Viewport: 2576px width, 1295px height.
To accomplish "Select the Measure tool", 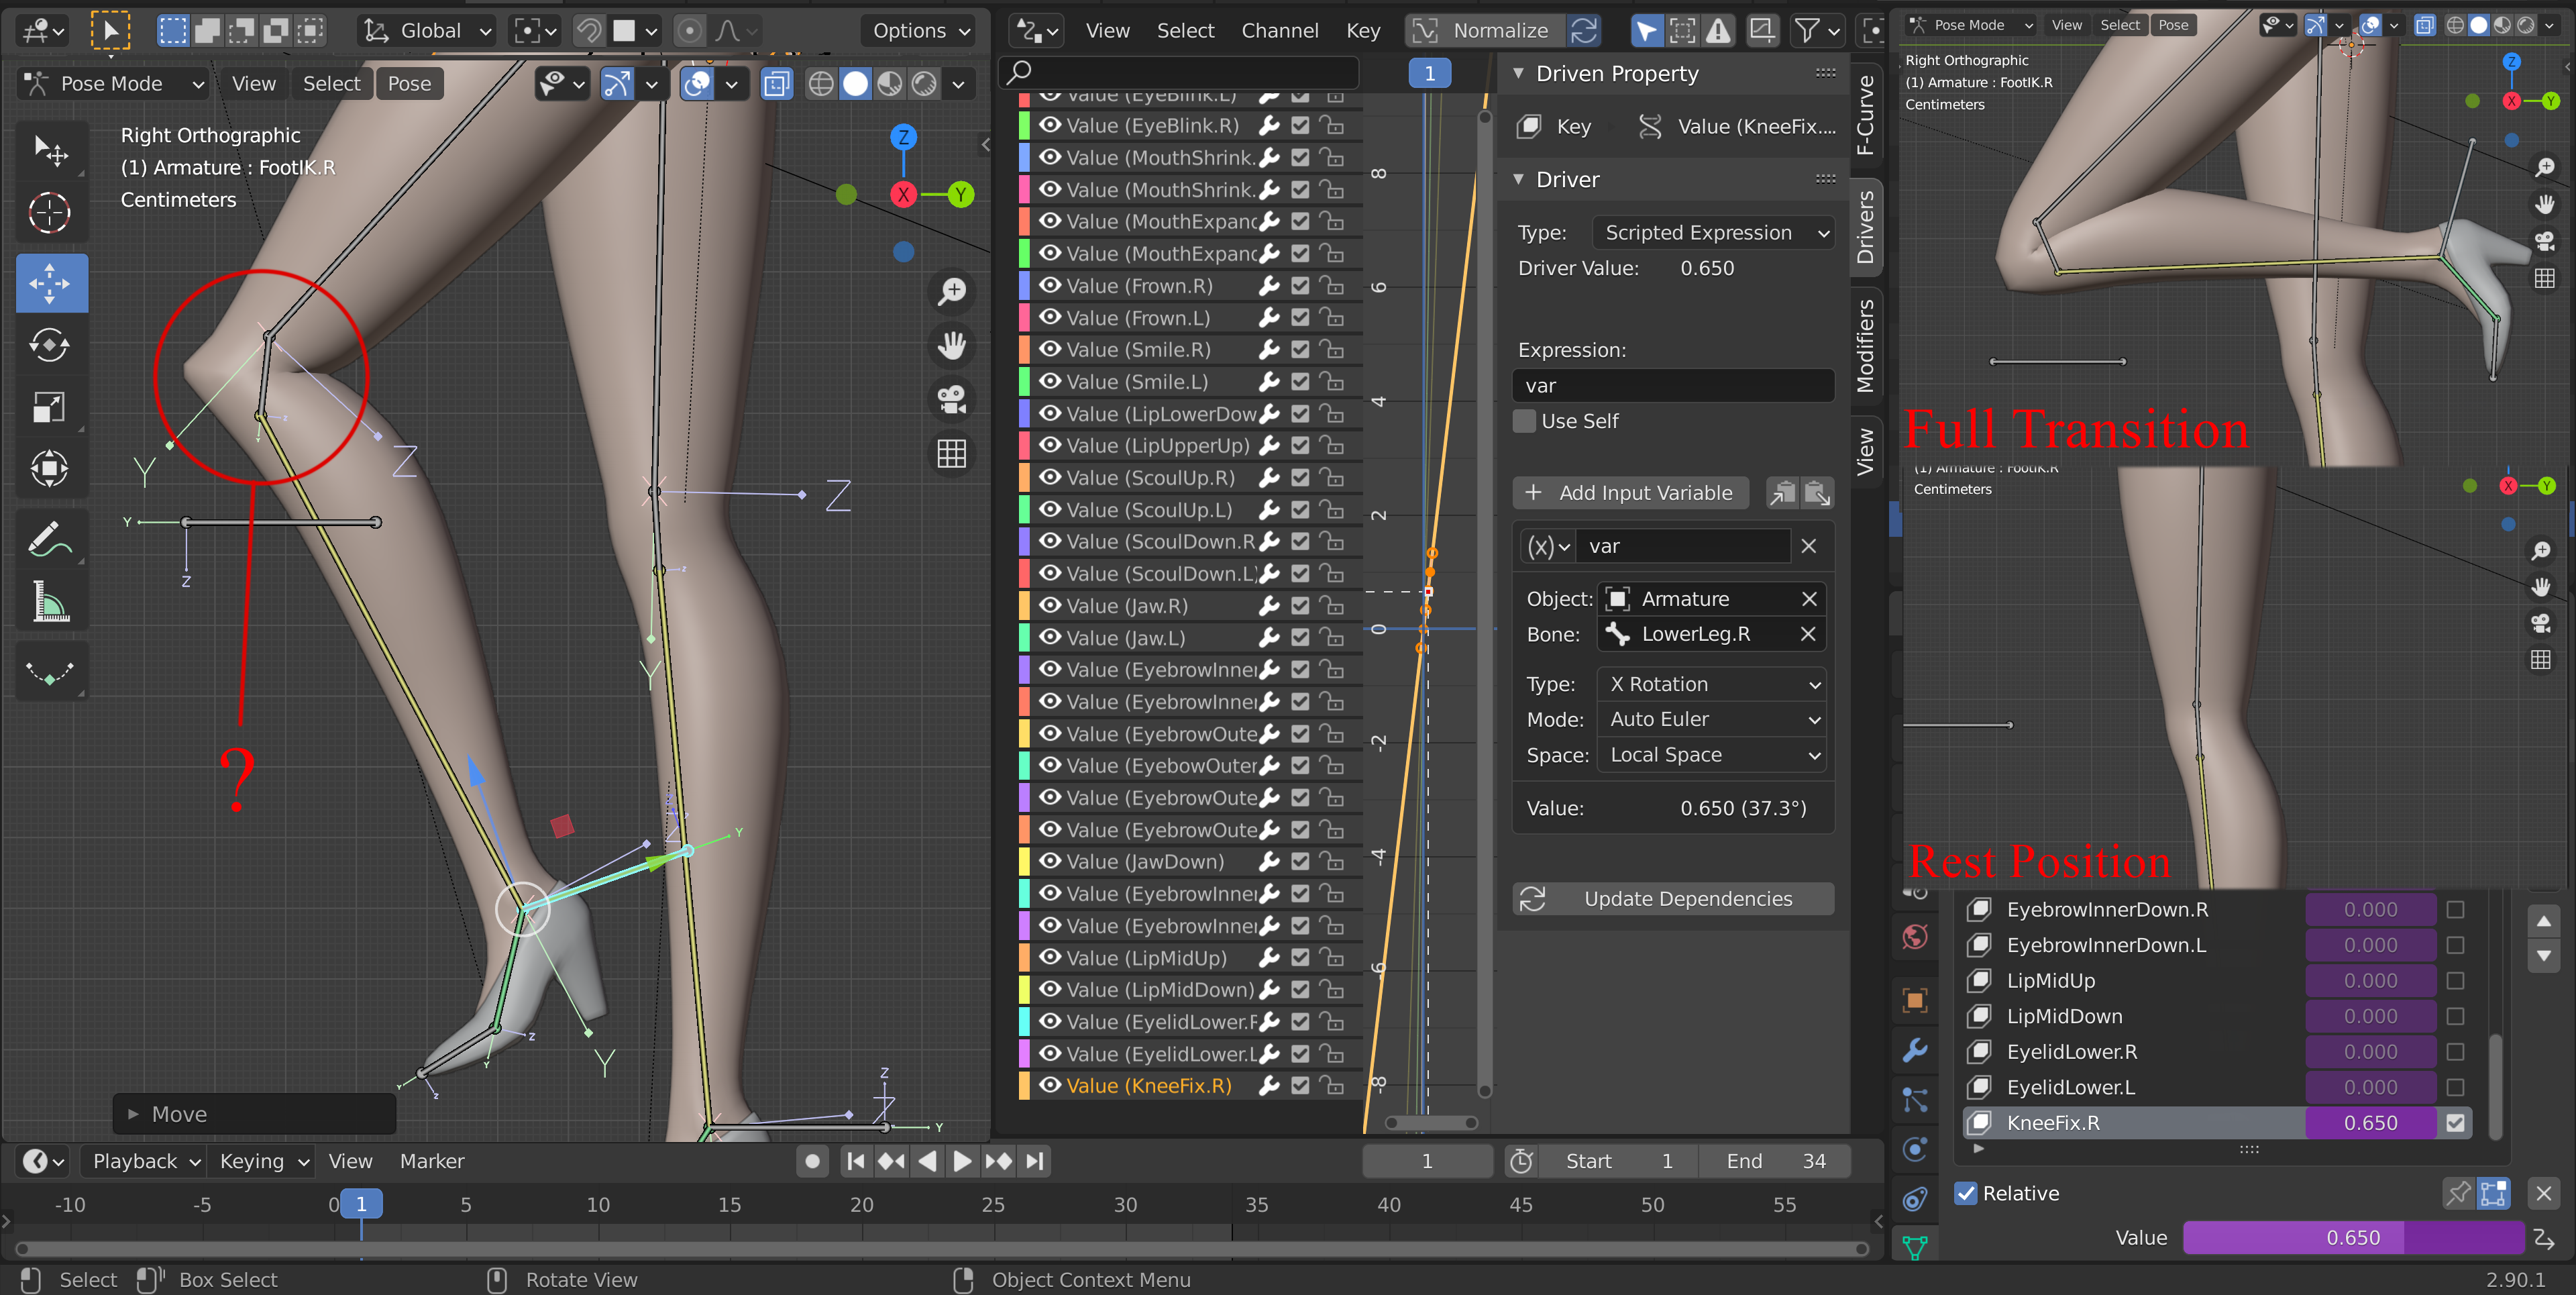I will tap(50, 602).
